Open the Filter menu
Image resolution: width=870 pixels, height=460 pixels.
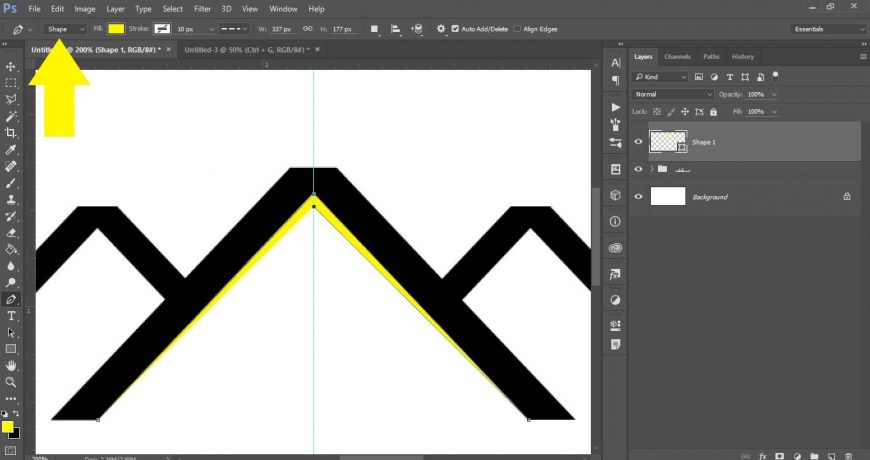202,8
